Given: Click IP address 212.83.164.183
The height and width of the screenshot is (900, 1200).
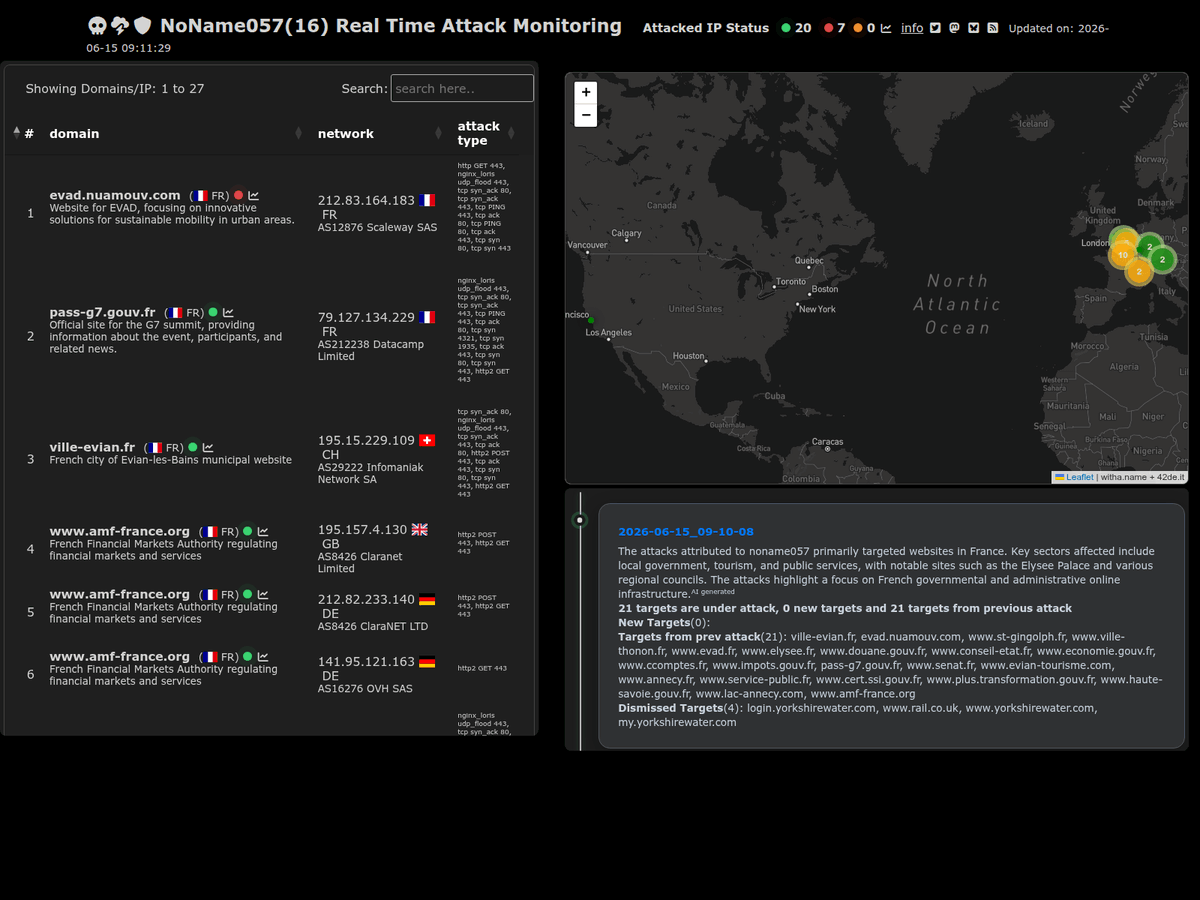Looking at the screenshot, I should pos(366,201).
